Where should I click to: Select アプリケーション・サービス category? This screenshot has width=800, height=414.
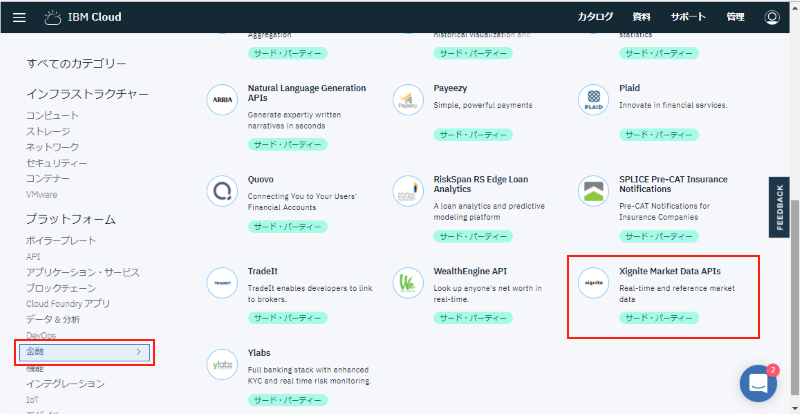[x=83, y=272]
